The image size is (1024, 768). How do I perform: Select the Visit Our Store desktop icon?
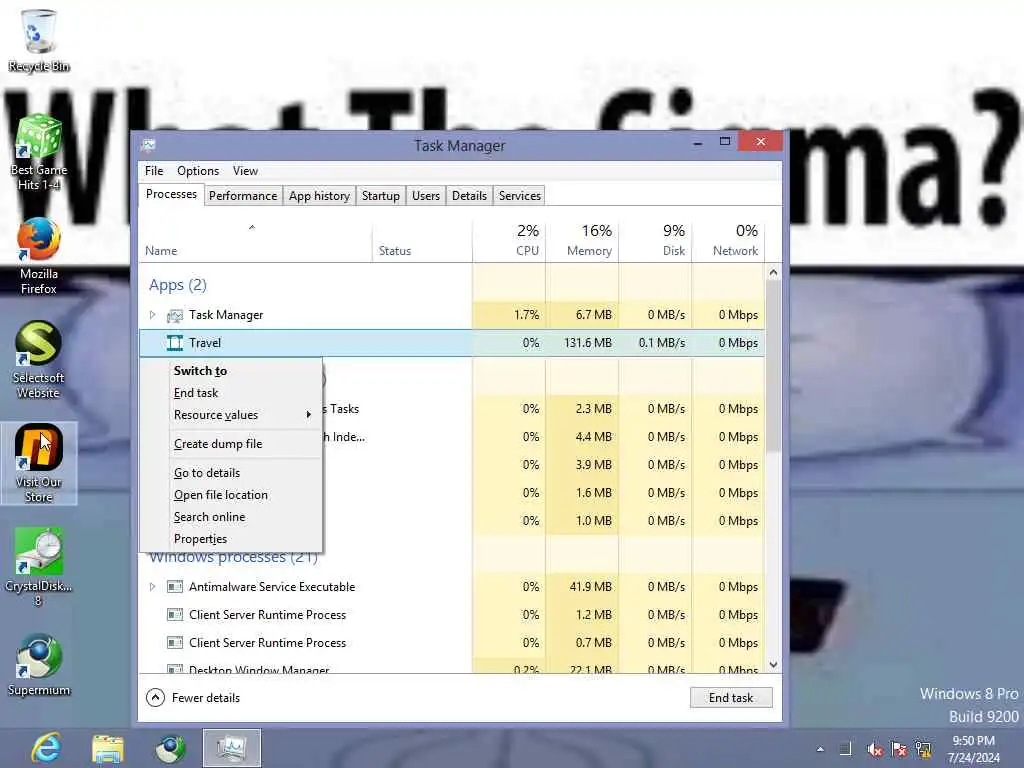pyautogui.click(x=39, y=464)
